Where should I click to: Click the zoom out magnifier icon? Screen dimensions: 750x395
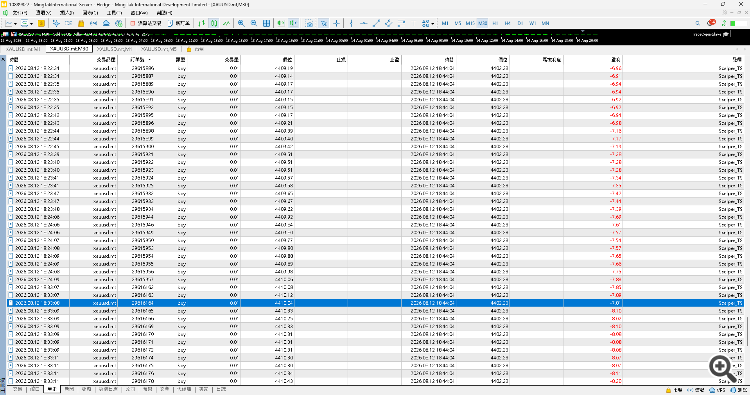(x=254, y=23)
